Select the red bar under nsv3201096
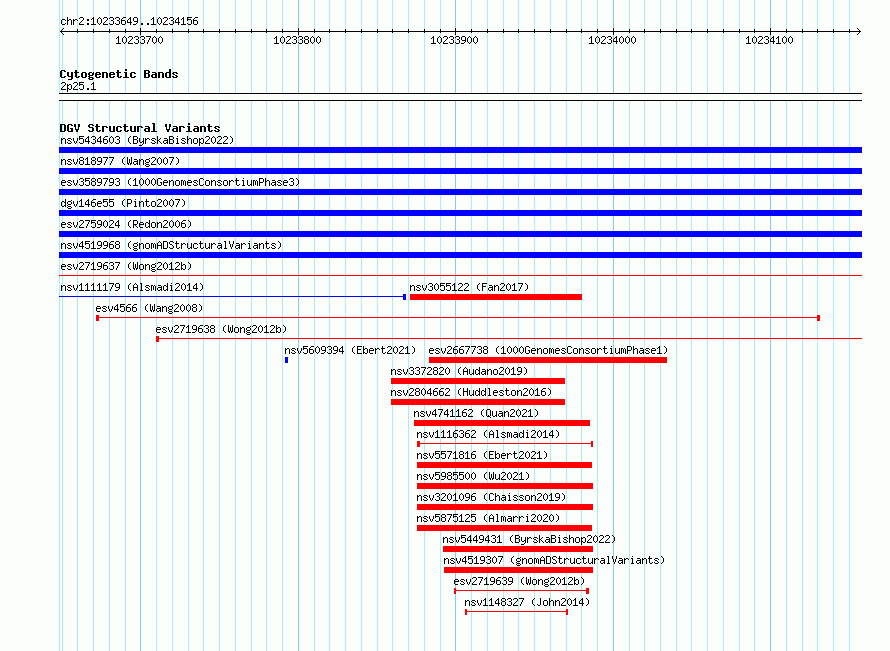This screenshot has height=651, width=890. (x=505, y=507)
